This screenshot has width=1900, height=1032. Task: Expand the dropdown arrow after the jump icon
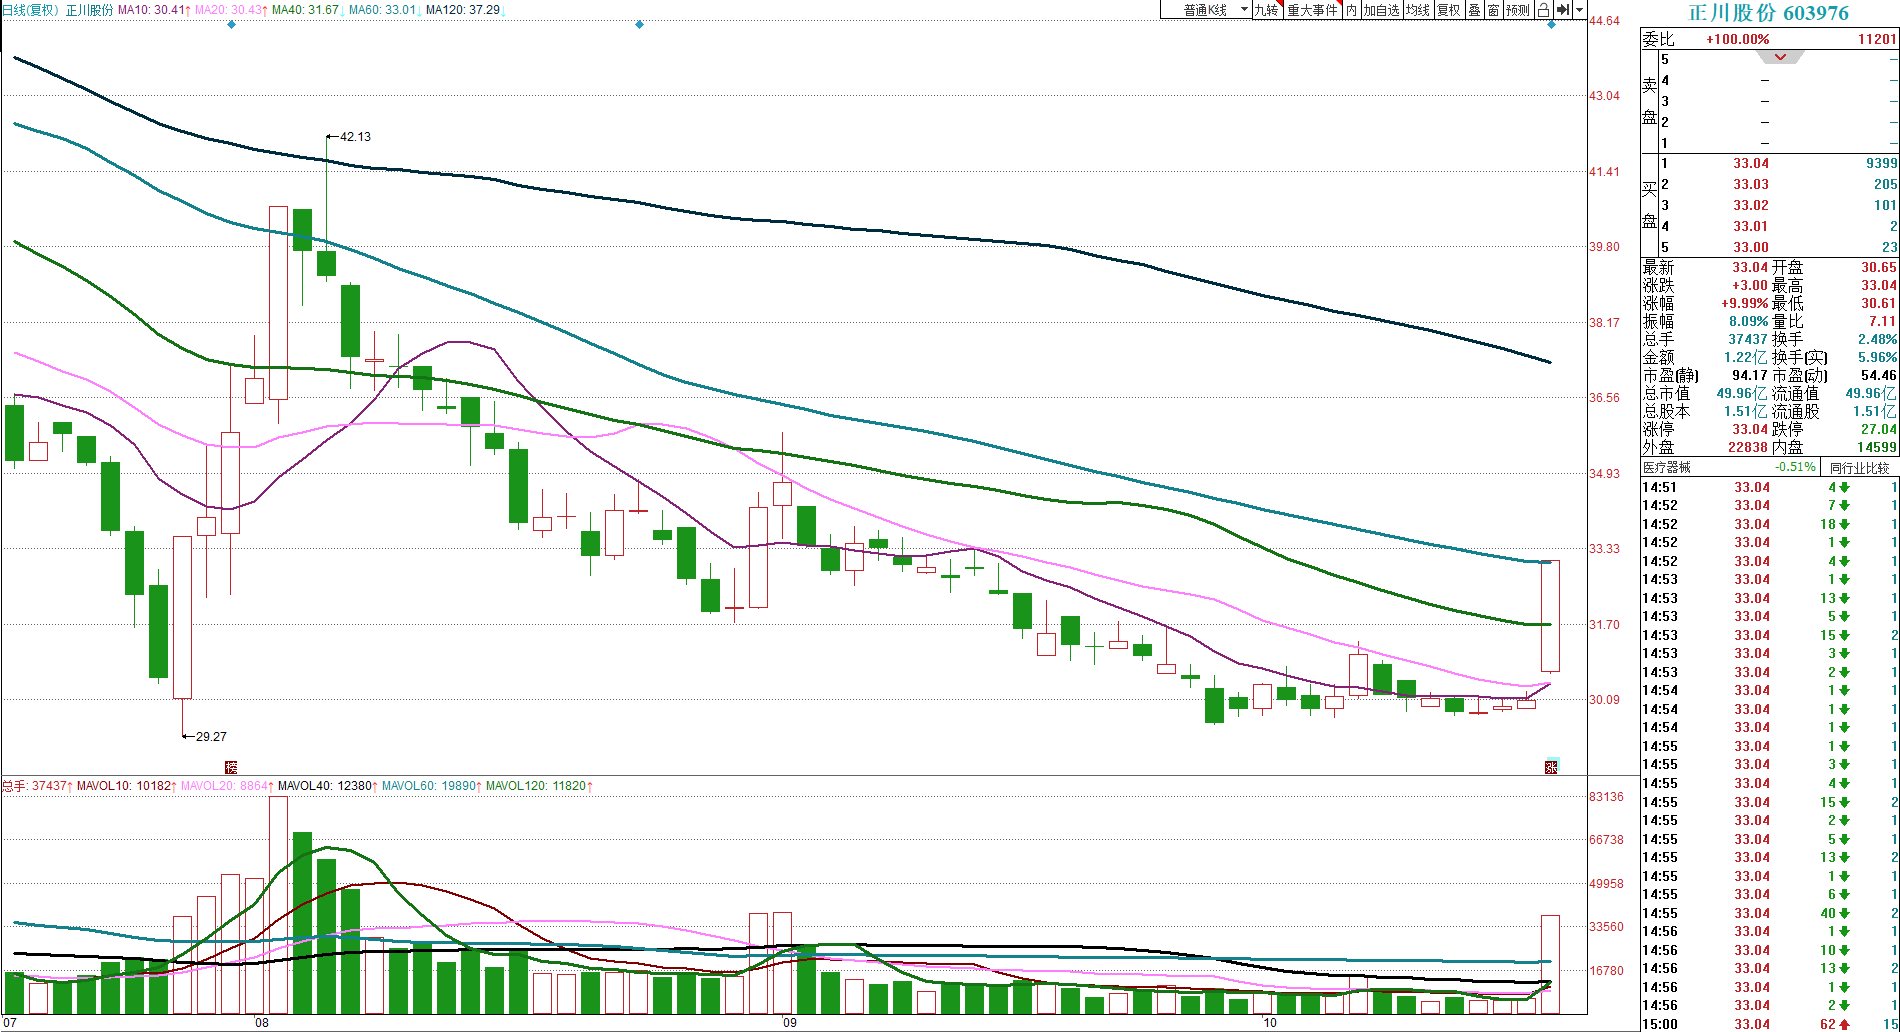tap(1580, 10)
